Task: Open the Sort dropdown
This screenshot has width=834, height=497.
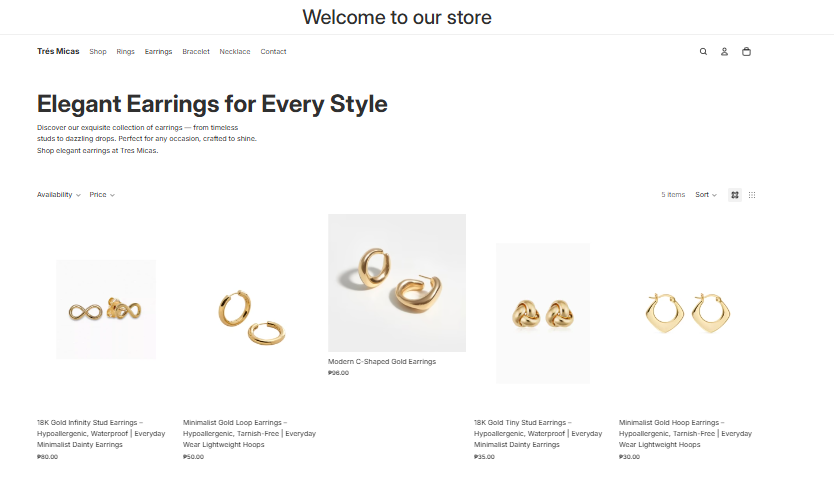Action: 706,195
